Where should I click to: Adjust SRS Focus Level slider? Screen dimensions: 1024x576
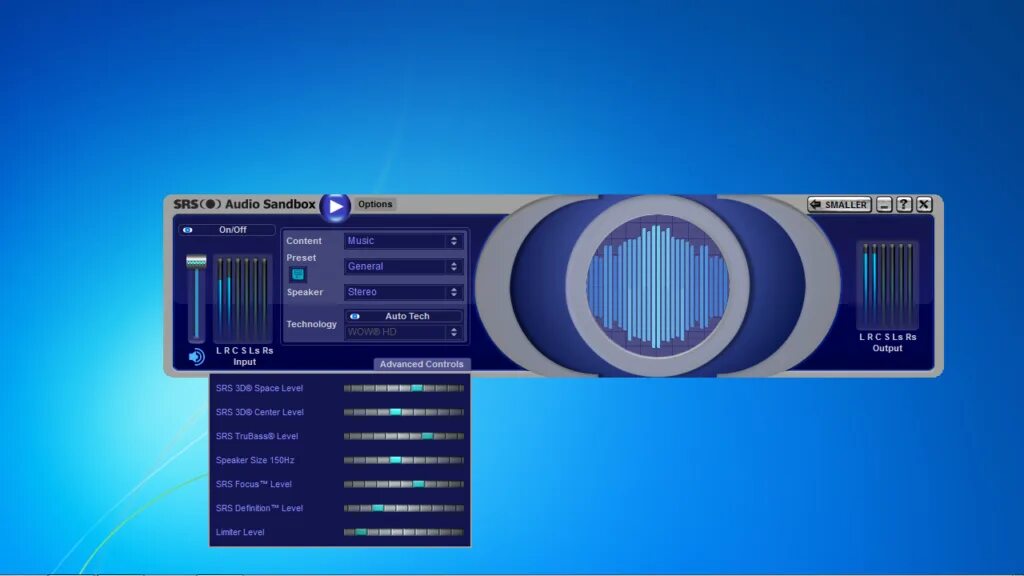click(x=404, y=484)
